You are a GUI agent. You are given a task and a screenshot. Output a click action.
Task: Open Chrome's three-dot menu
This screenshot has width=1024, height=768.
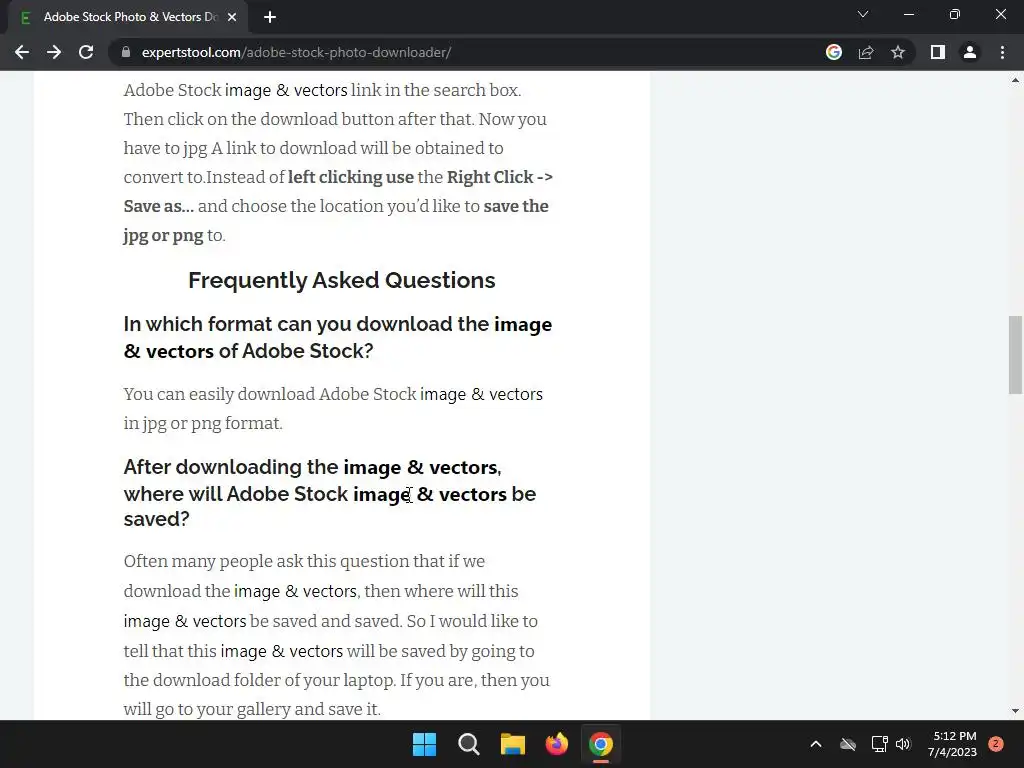coord(1002,52)
